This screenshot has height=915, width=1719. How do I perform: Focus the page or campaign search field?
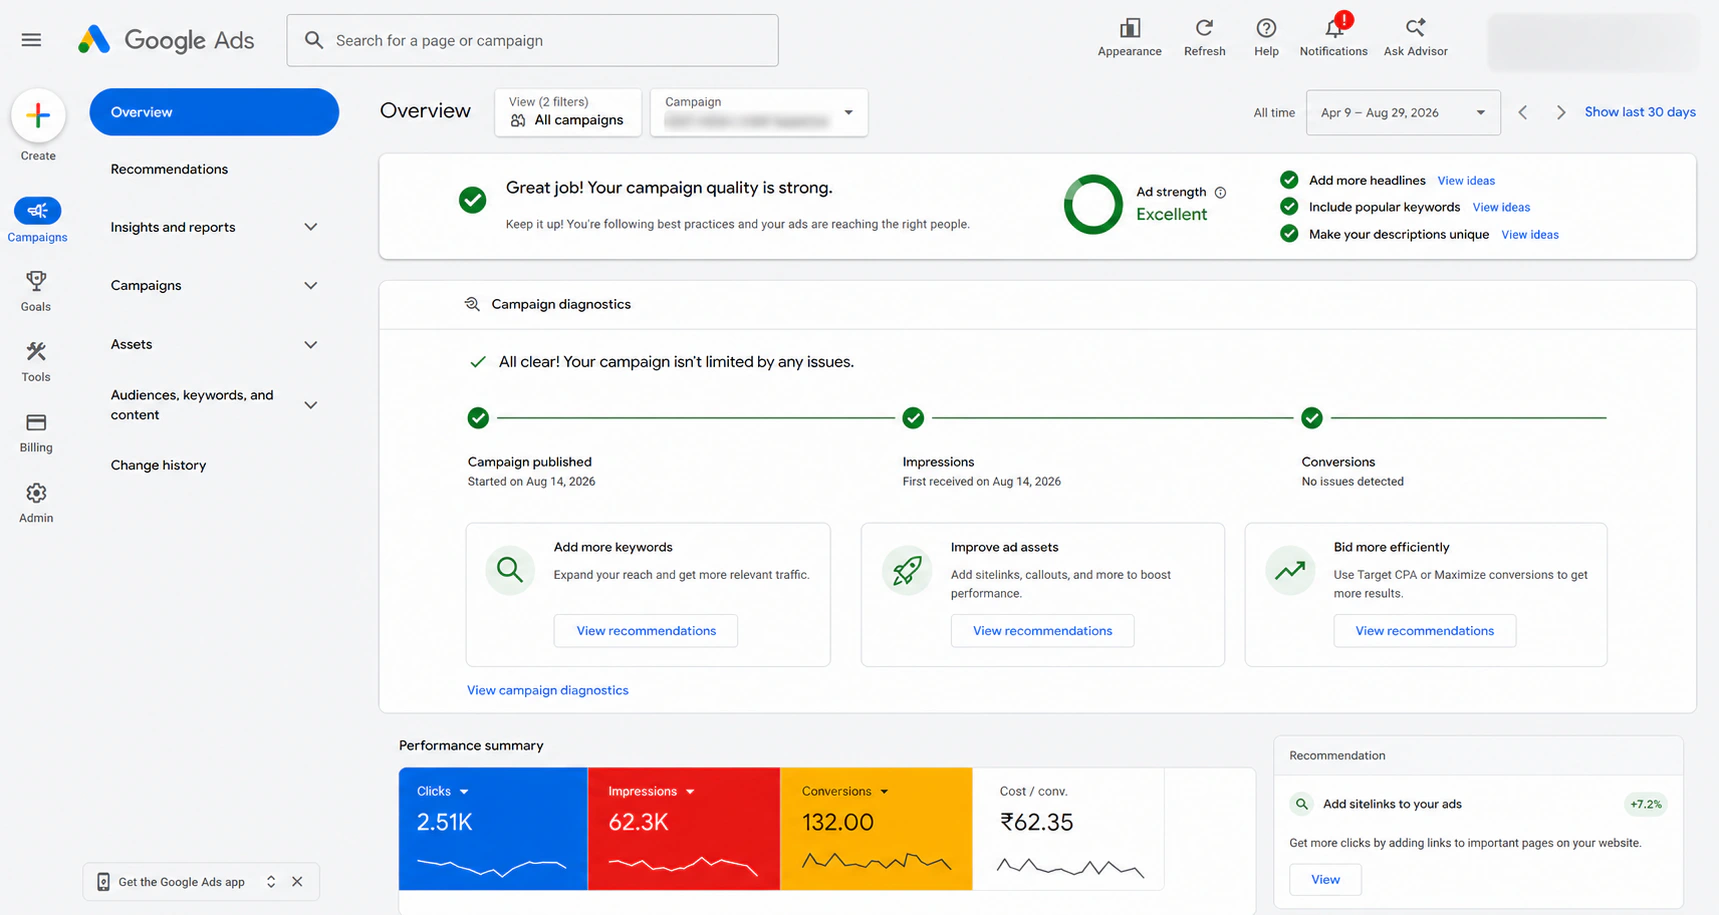[x=532, y=40]
